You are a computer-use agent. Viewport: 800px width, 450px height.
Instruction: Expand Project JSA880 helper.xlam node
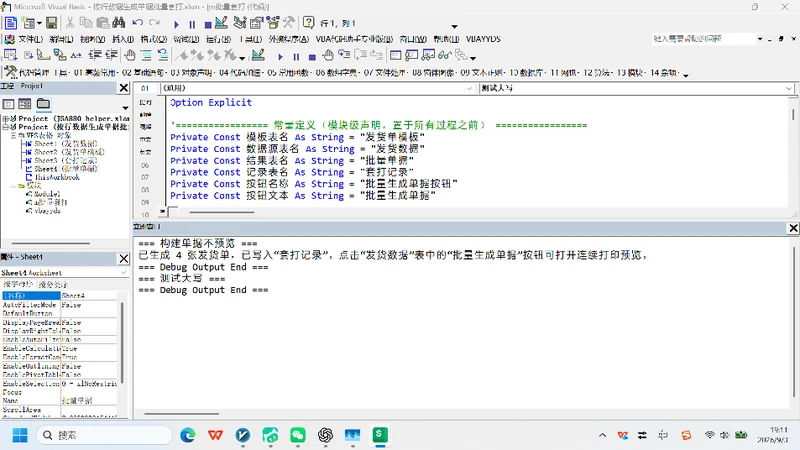coord(5,118)
